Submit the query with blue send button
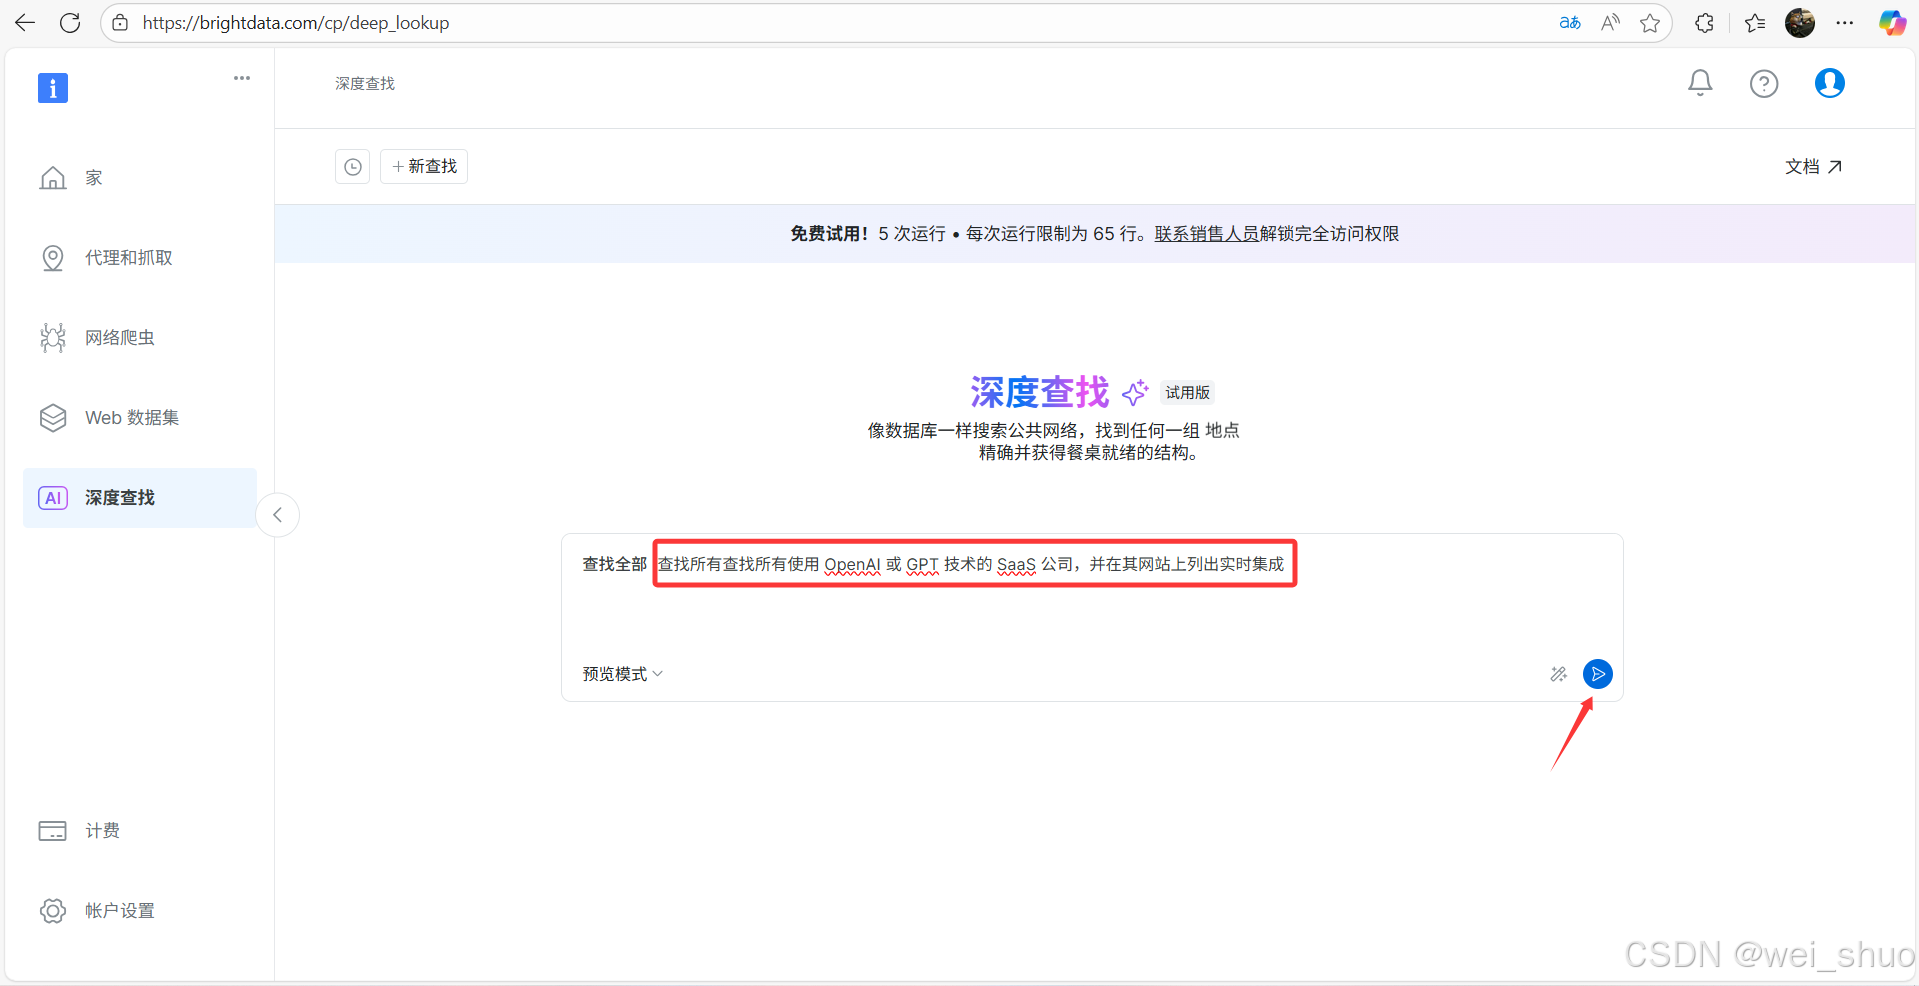This screenshot has height=986, width=1919. coord(1598,674)
